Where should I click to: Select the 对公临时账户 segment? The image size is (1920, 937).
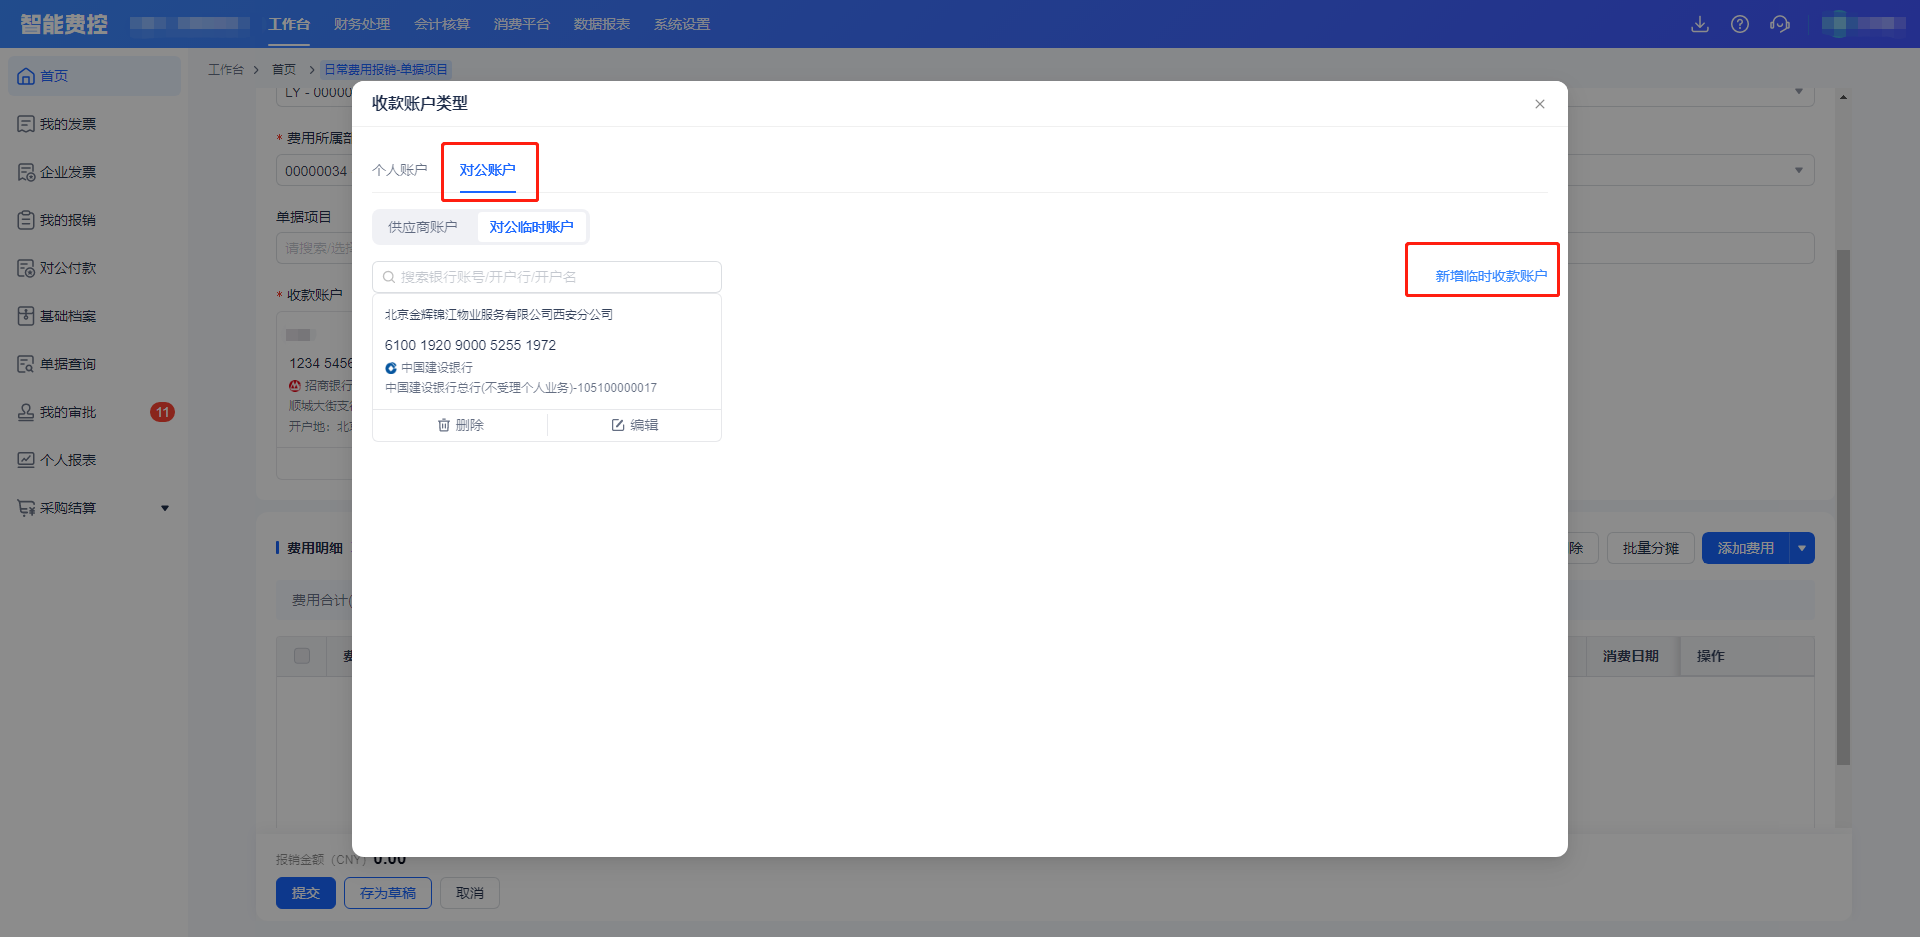pyautogui.click(x=531, y=227)
